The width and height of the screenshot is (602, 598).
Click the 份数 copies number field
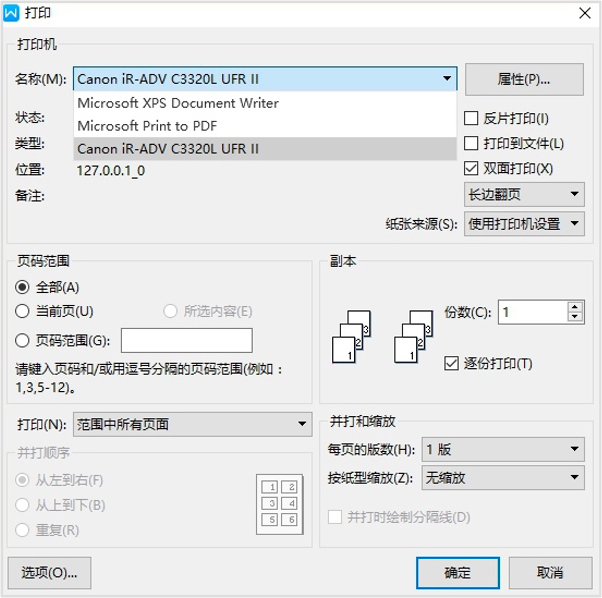click(533, 312)
